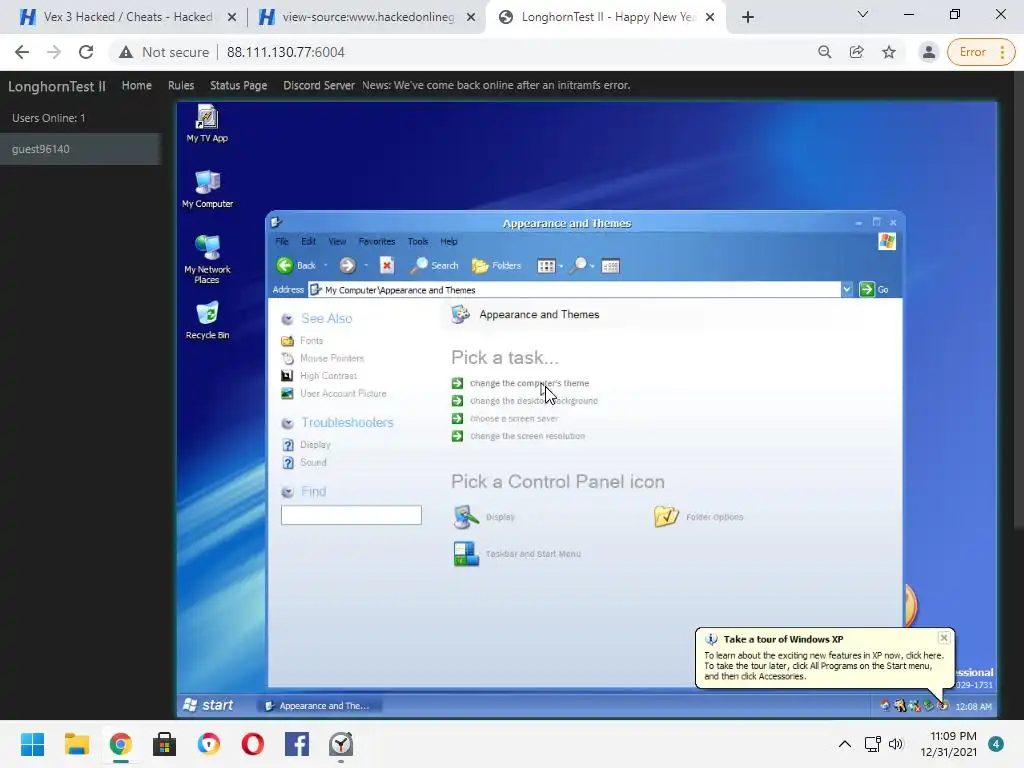The image size is (1024, 768).
Task: Choose Change the screen resolution task
Action: point(527,436)
